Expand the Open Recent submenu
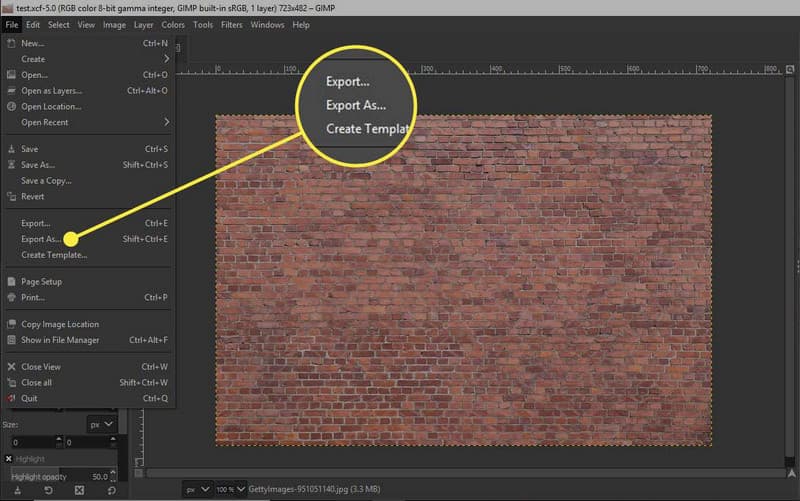Image resolution: width=800 pixels, height=501 pixels. [88, 122]
